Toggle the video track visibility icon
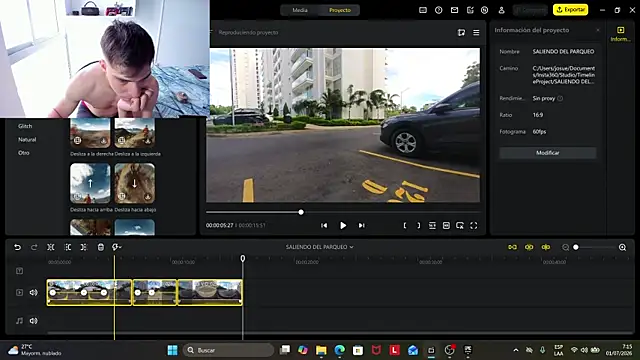This screenshot has height=360, width=640. tap(19, 292)
